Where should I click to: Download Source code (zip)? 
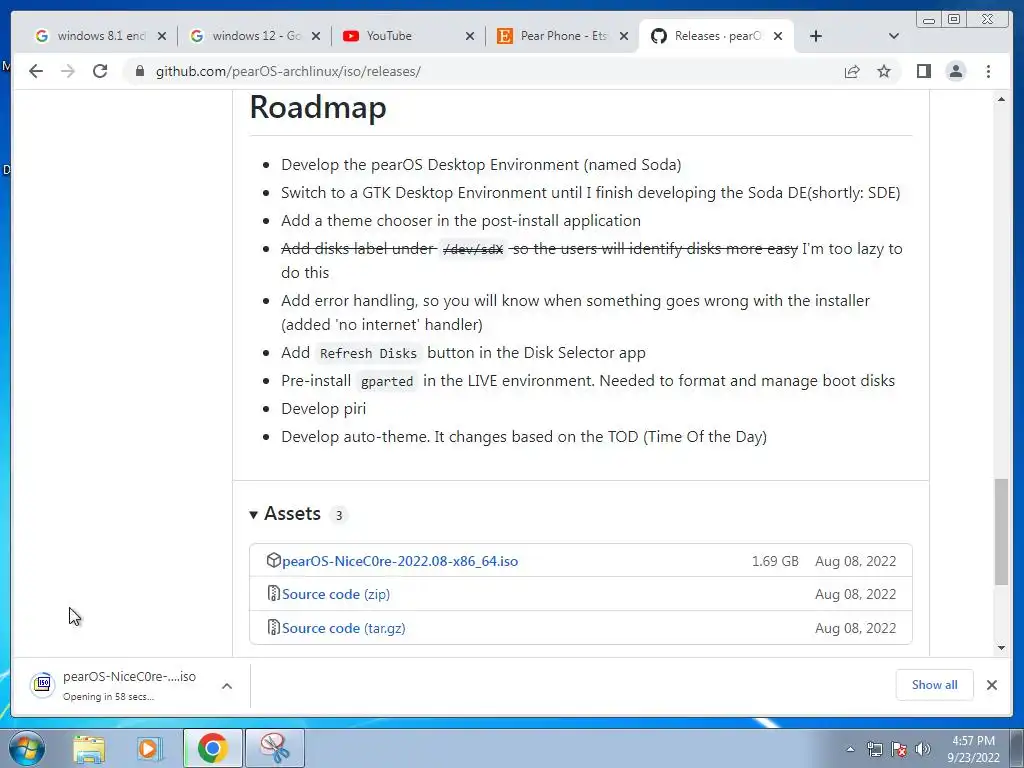(336, 594)
